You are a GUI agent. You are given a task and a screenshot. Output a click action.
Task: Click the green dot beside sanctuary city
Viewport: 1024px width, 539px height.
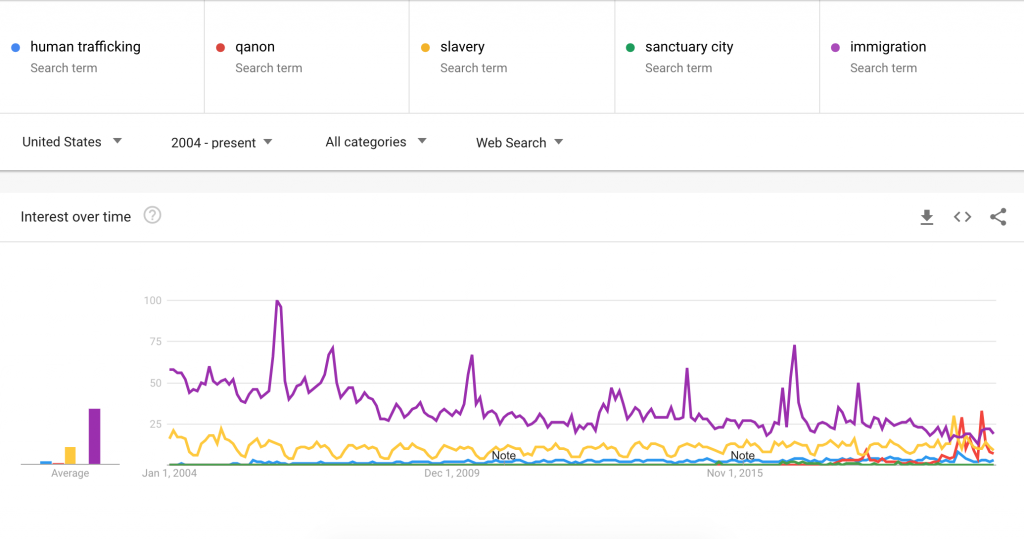(630, 47)
